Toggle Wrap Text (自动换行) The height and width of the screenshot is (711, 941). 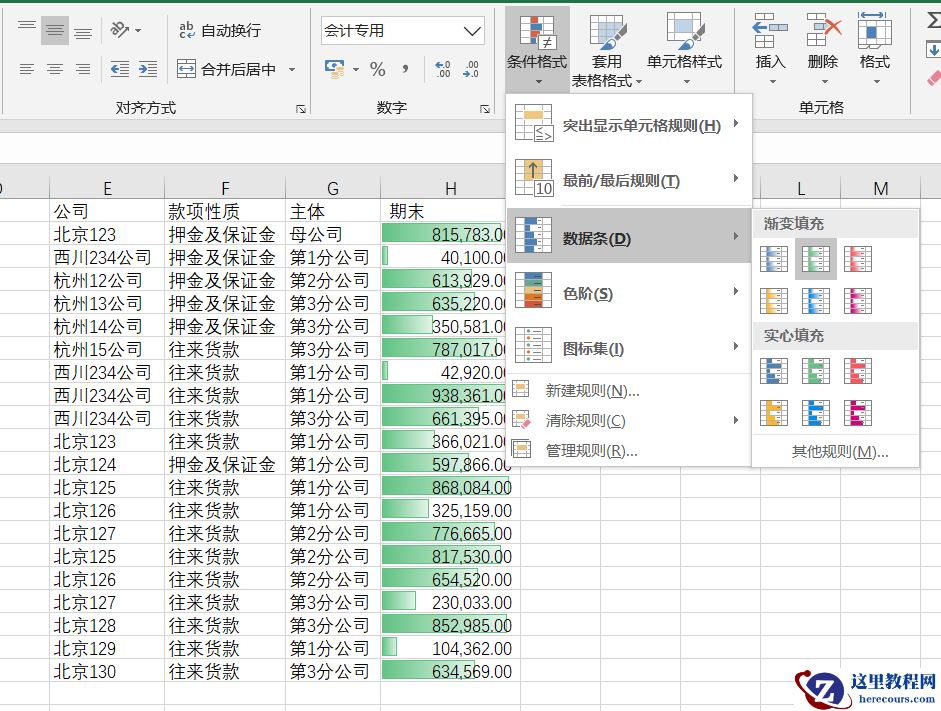click(x=219, y=31)
